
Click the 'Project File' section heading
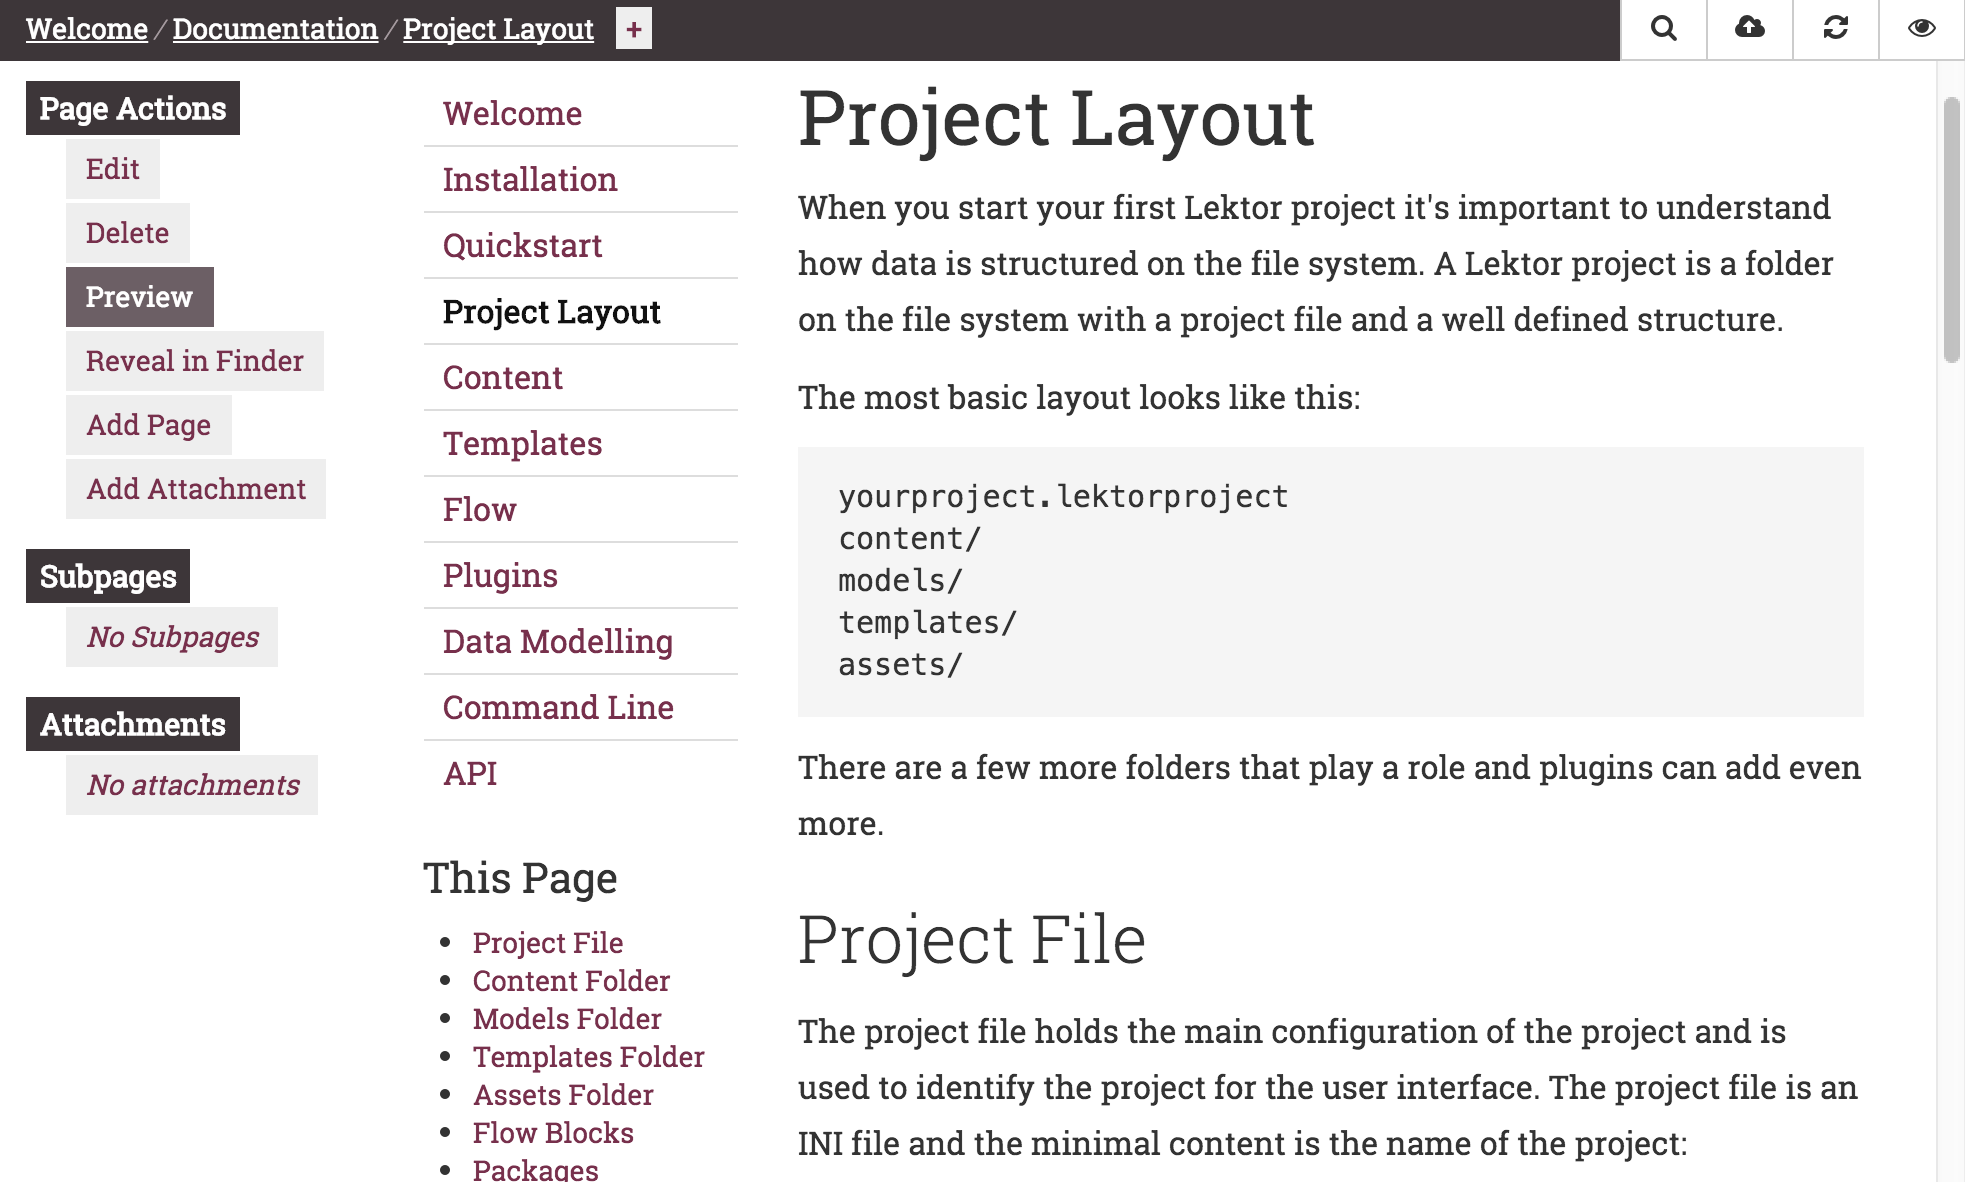pyautogui.click(x=972, y=940)
